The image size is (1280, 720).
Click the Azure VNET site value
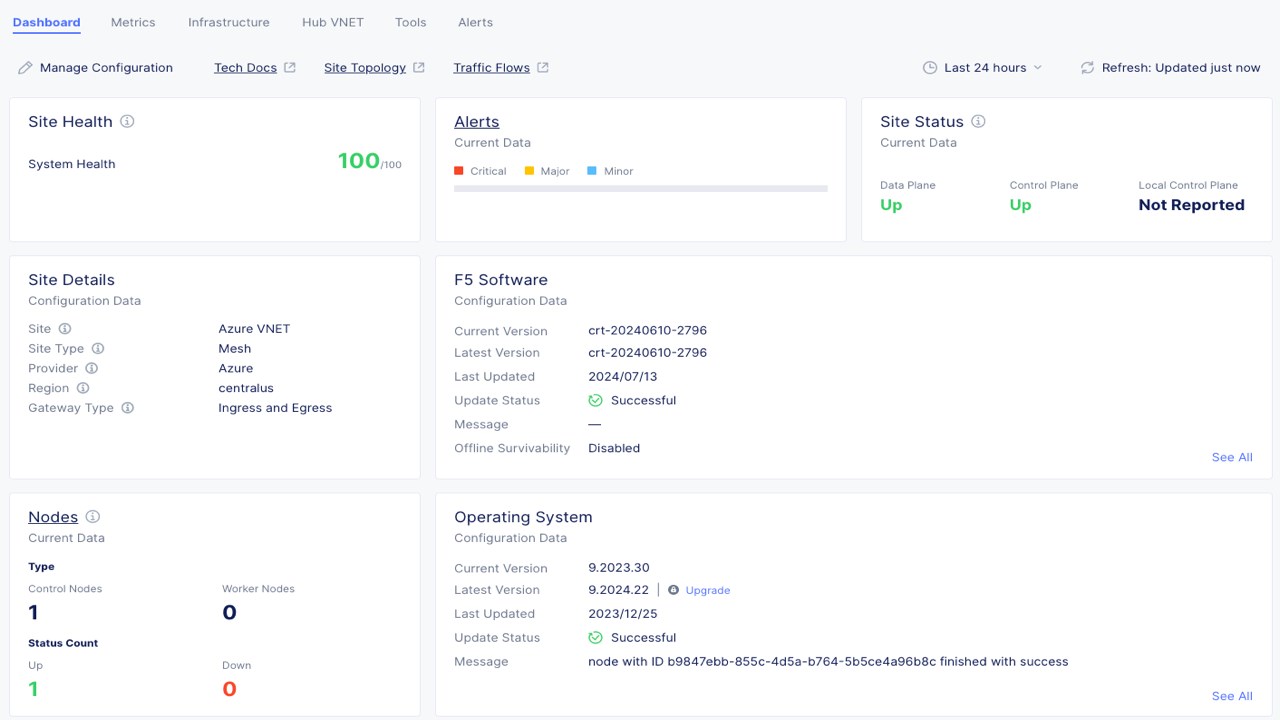pyautogui.click(x=254, y=328)
